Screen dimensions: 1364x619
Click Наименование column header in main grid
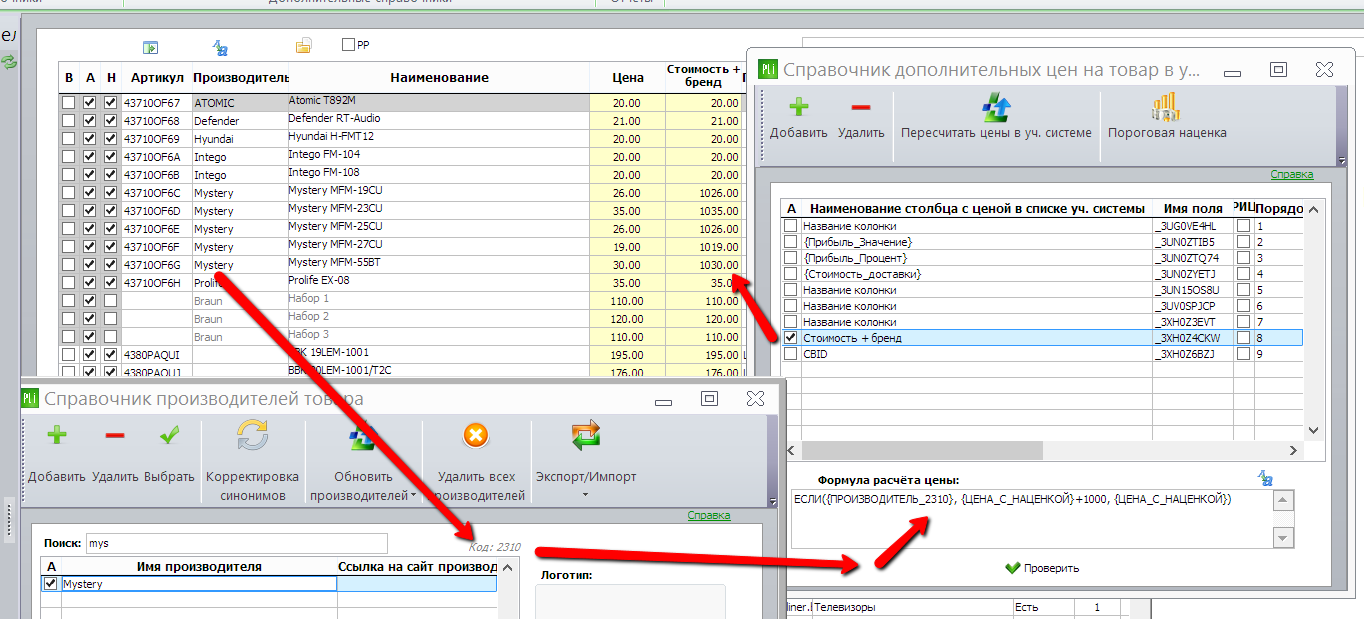439,77
